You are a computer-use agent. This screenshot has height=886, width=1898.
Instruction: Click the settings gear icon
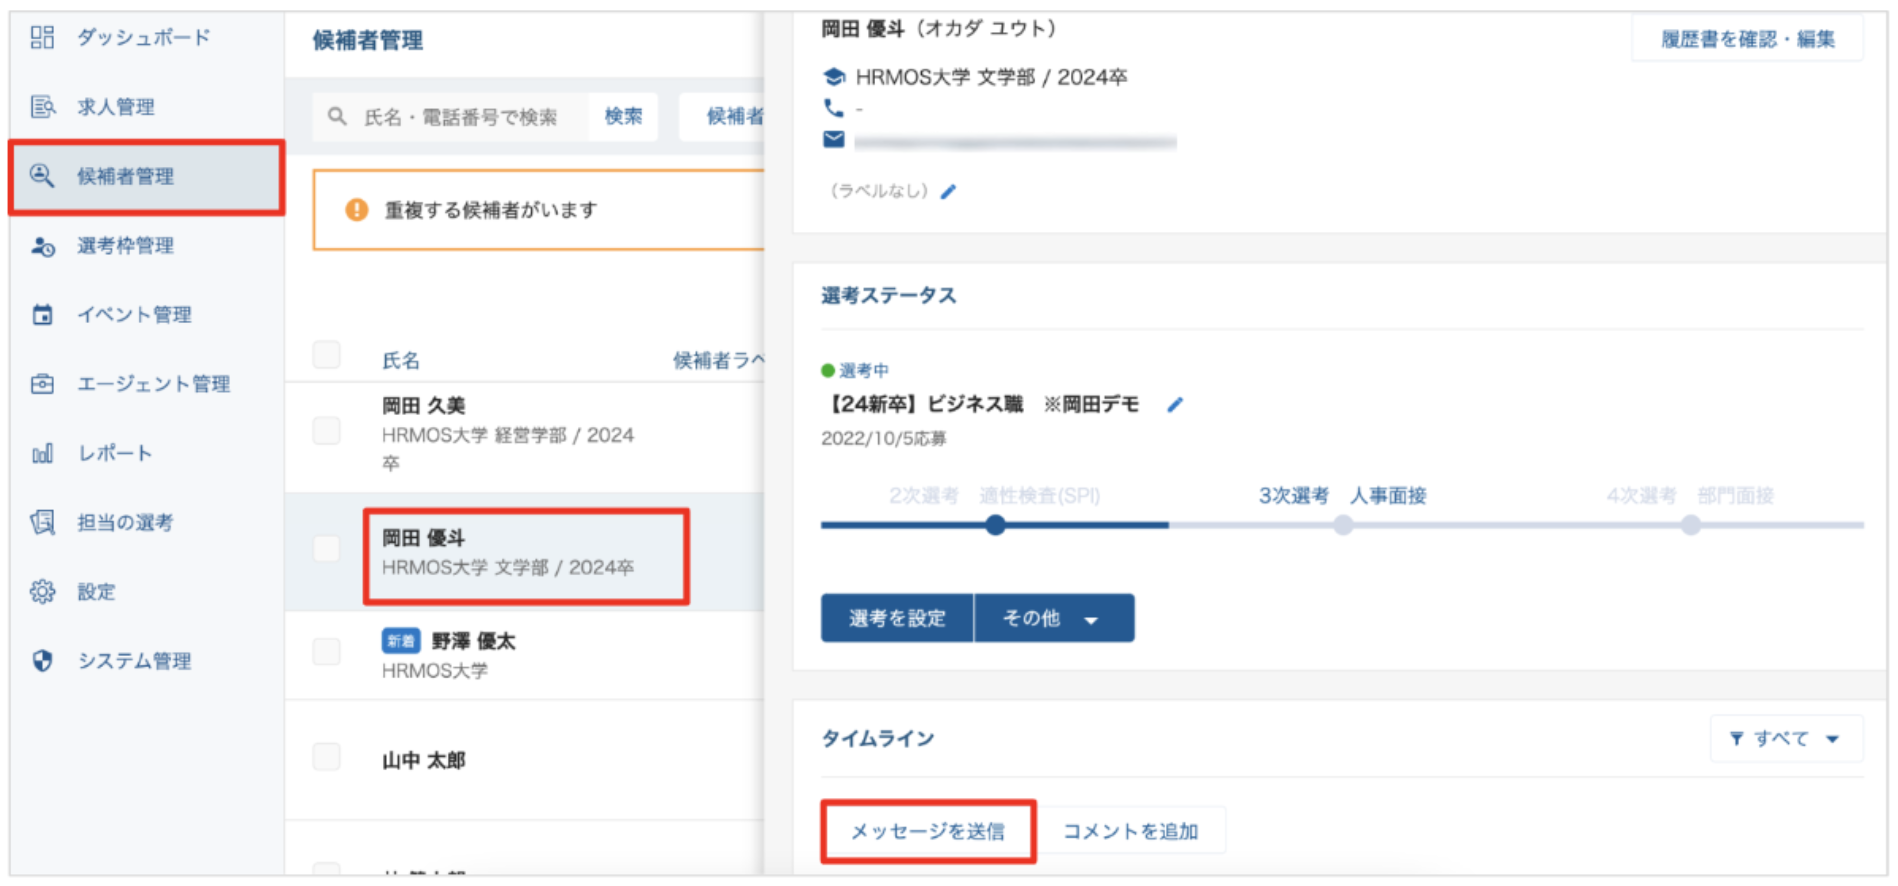click(x=42, y=592)
